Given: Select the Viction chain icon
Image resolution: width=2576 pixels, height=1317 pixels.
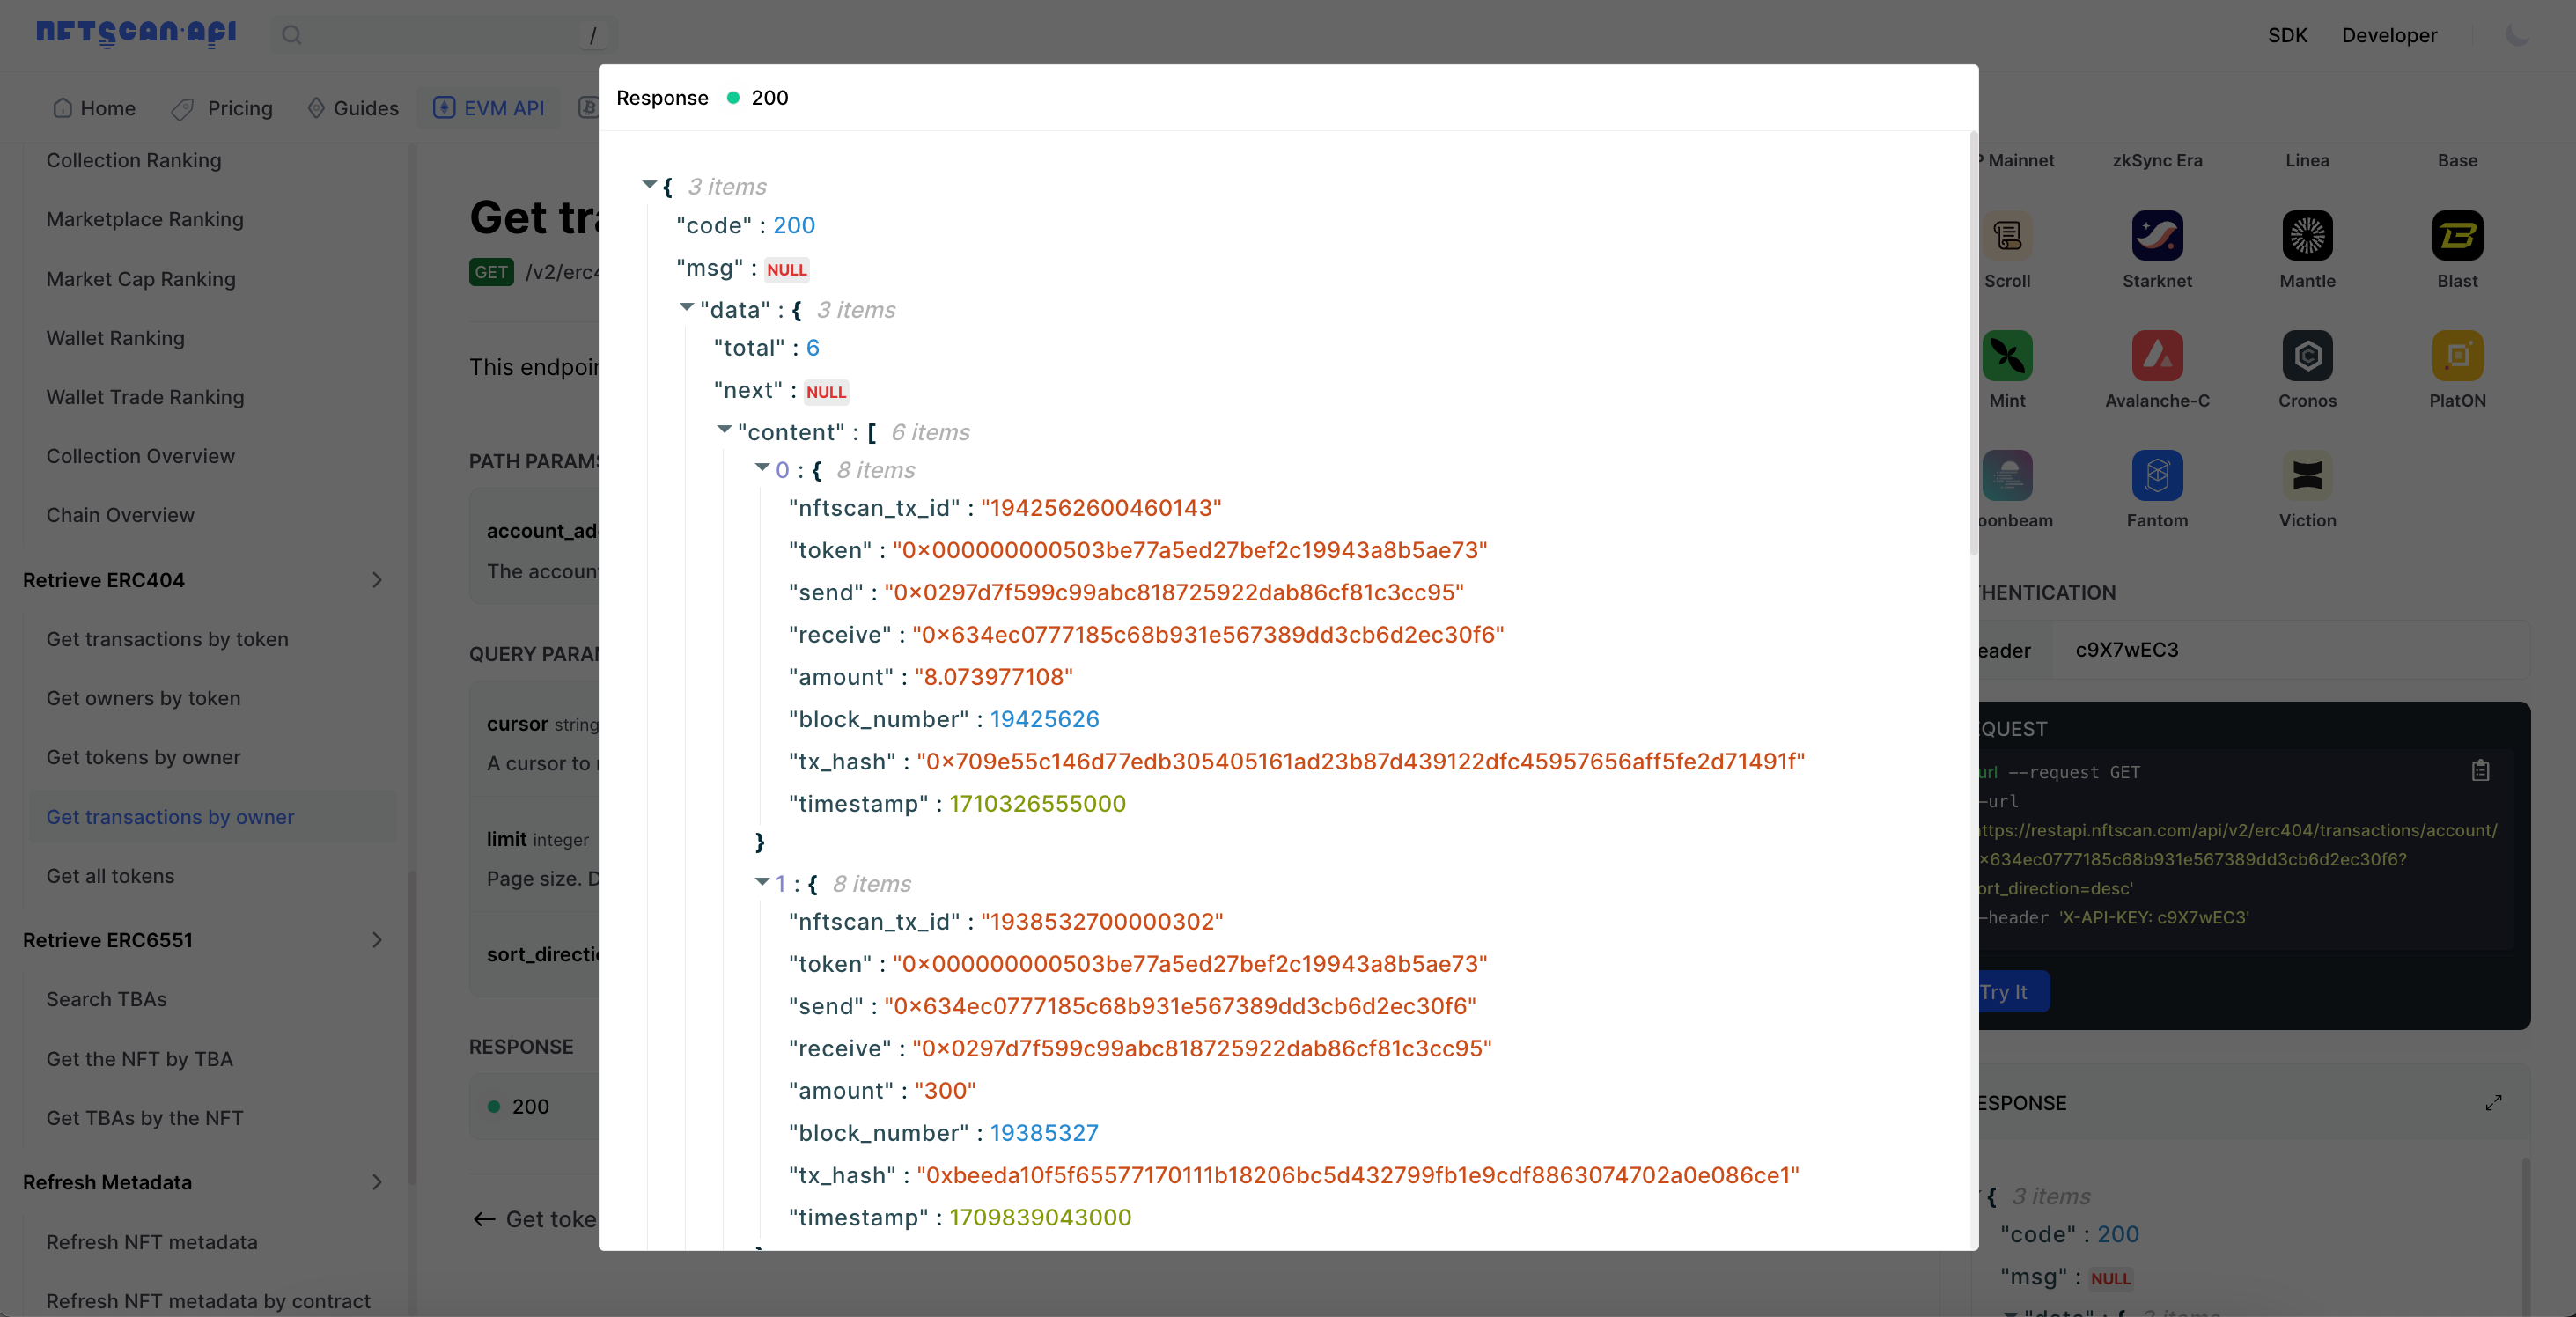Looking at the screenshot, I should point(2307,475).
